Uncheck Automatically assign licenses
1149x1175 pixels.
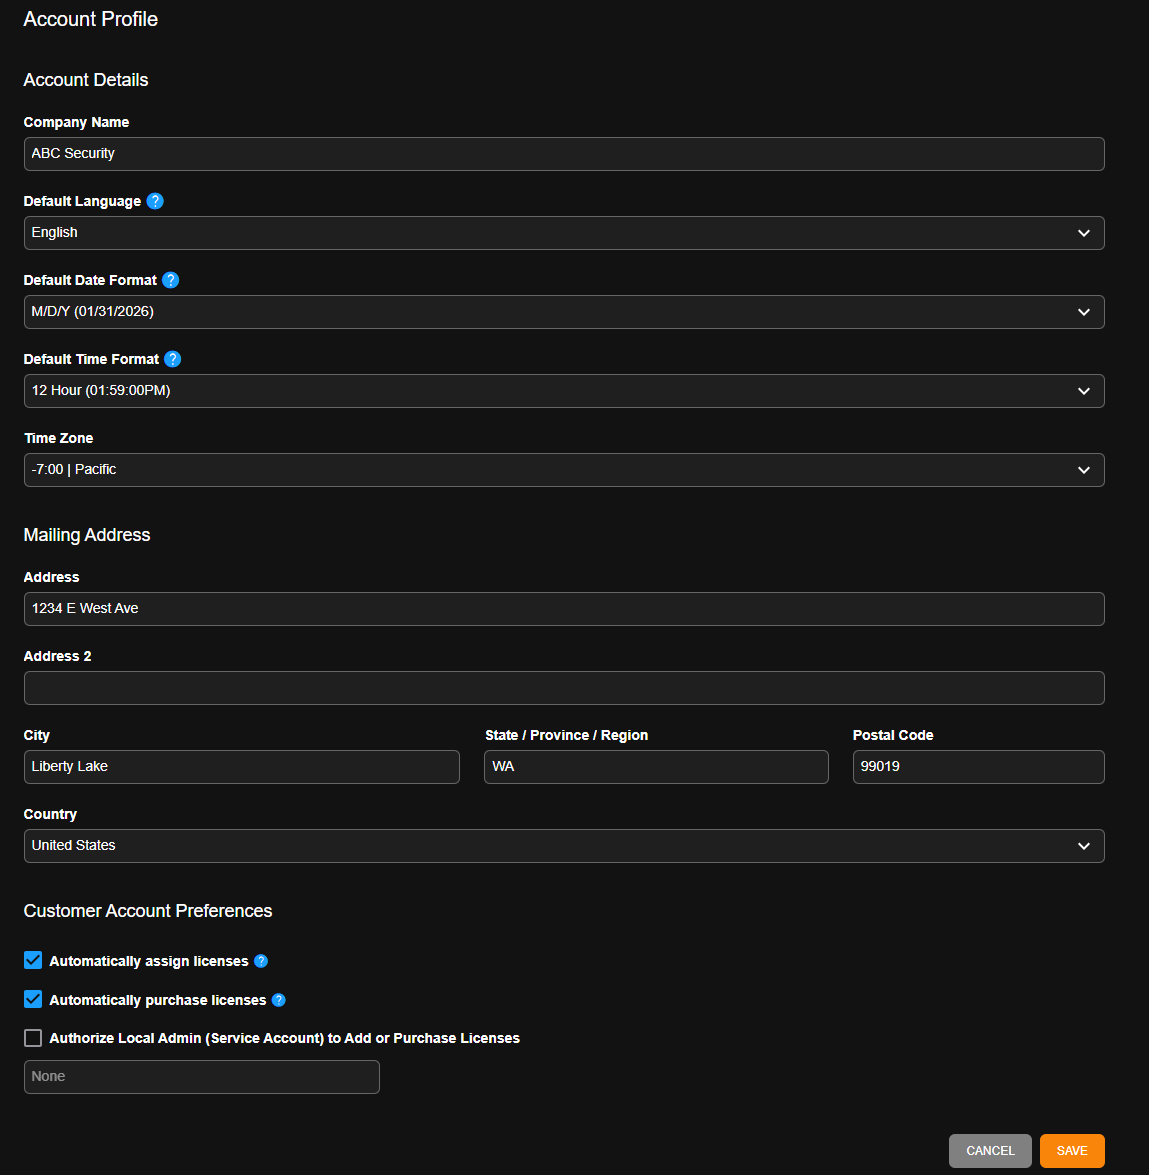click(32, 959)
